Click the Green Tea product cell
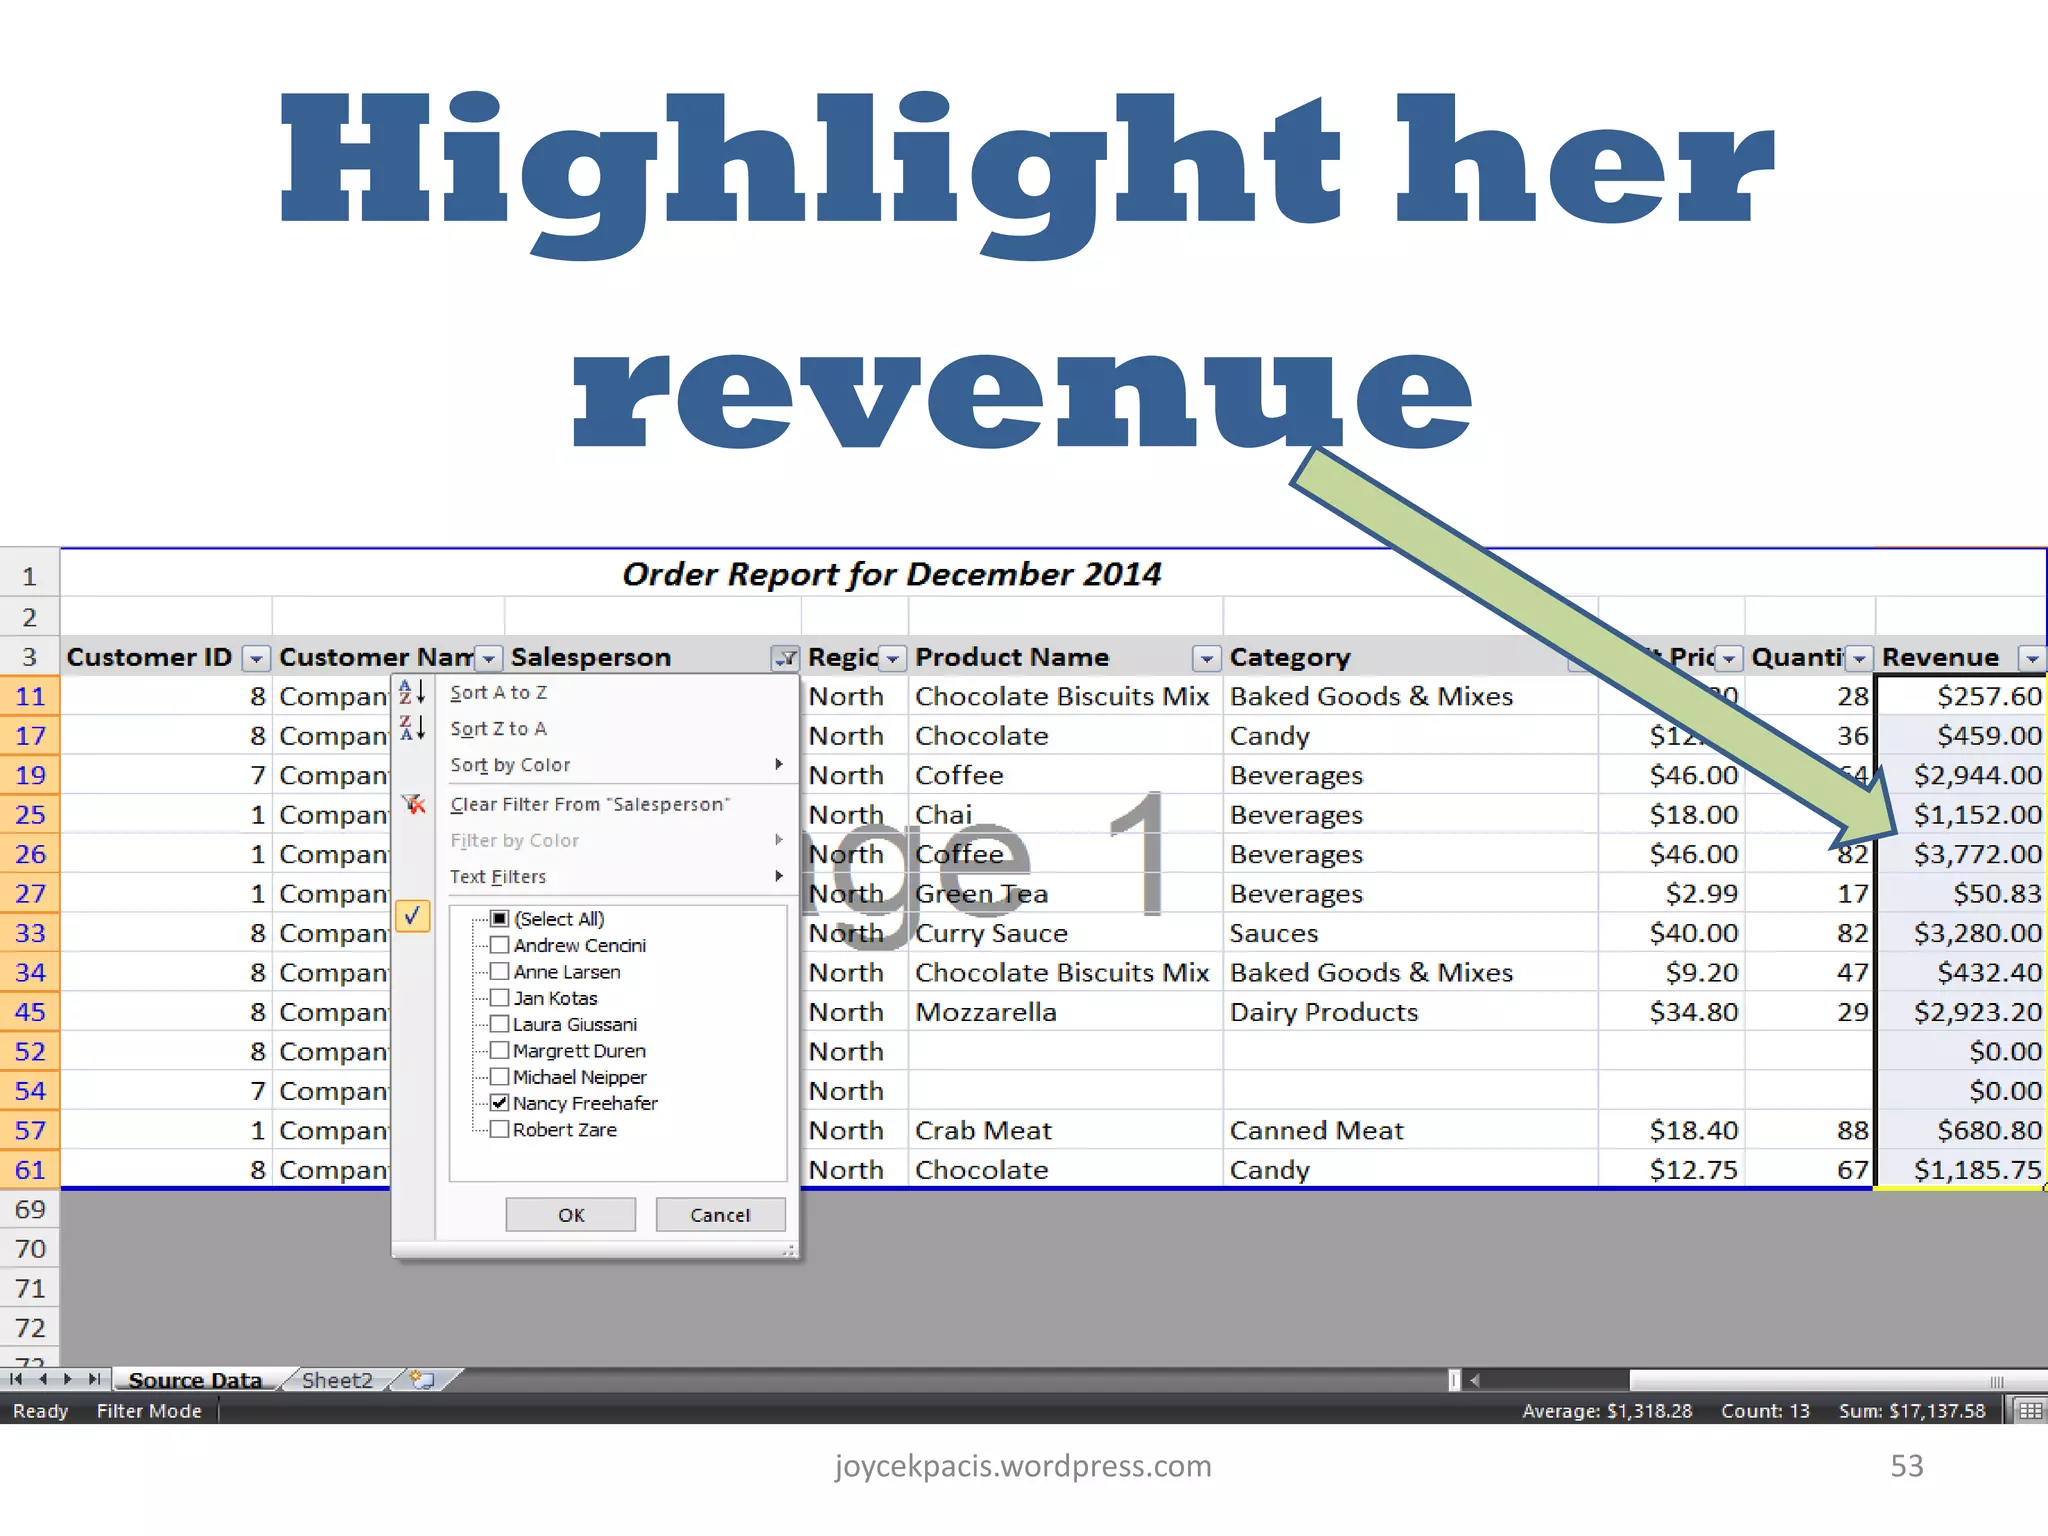 tap(1065, 894)
